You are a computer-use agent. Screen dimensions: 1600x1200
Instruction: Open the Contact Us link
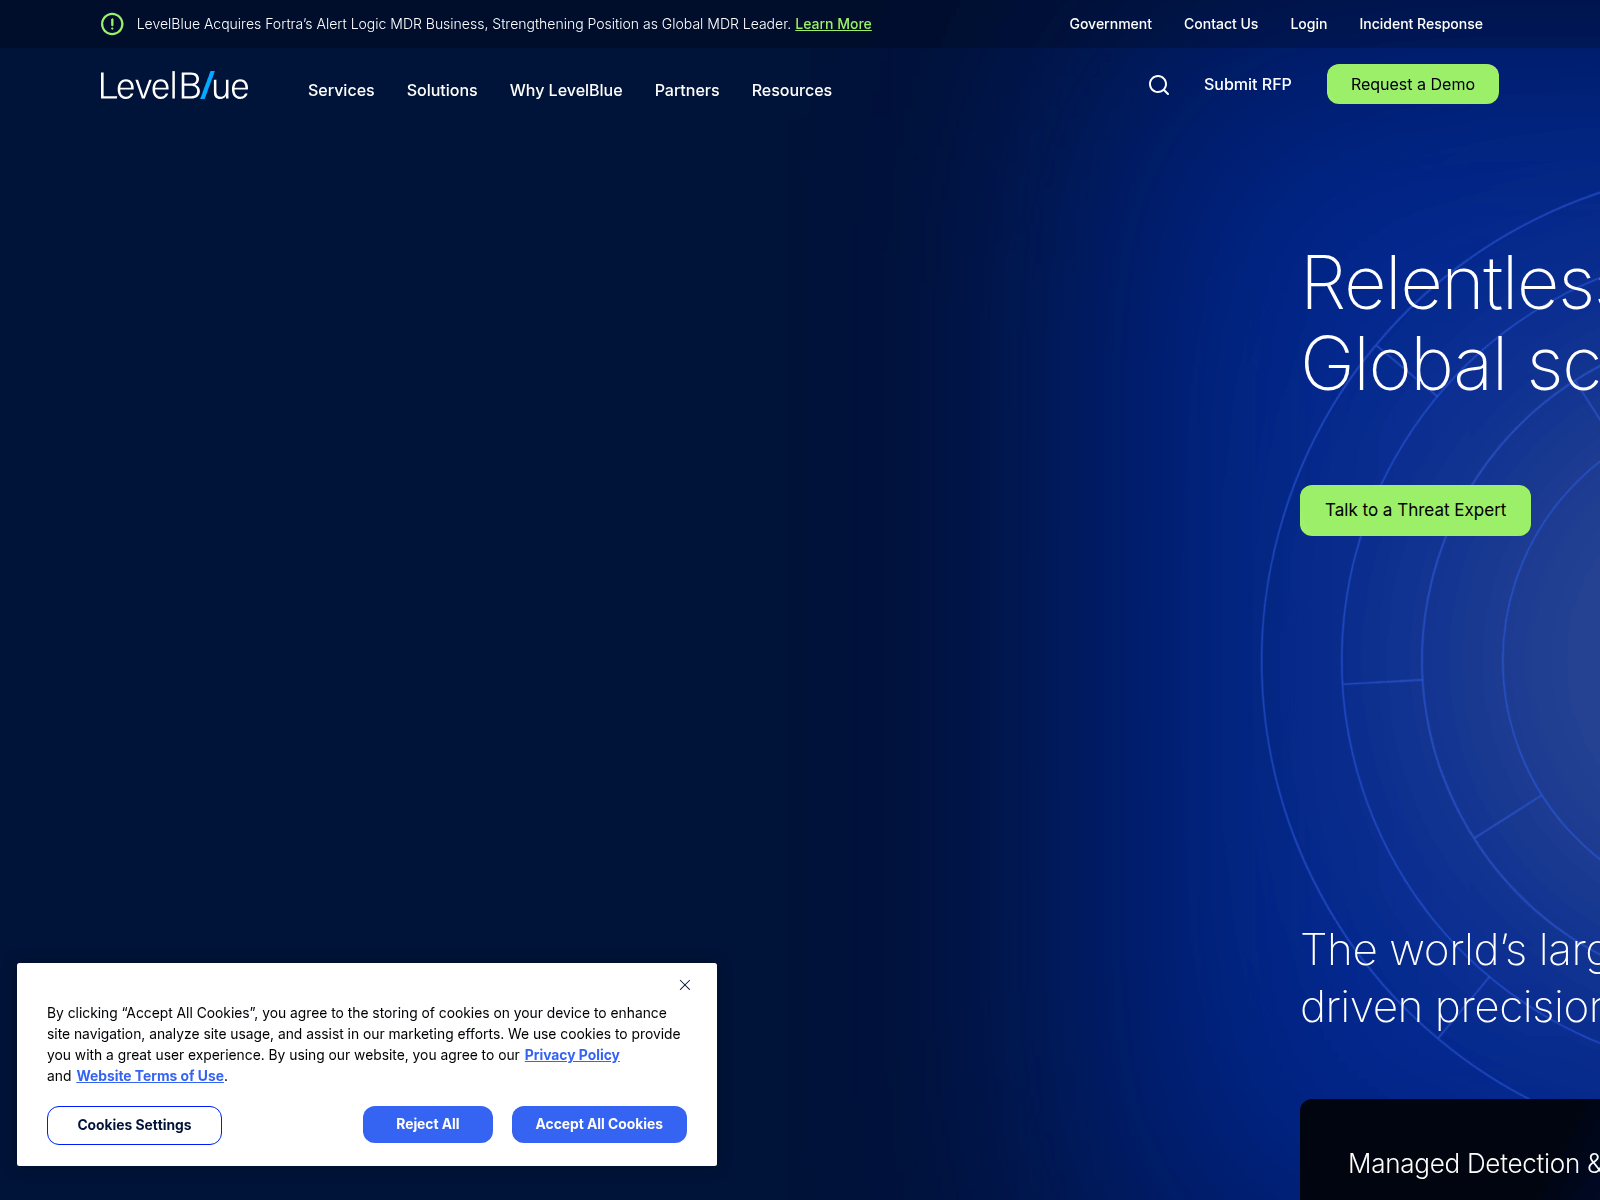1221,24
